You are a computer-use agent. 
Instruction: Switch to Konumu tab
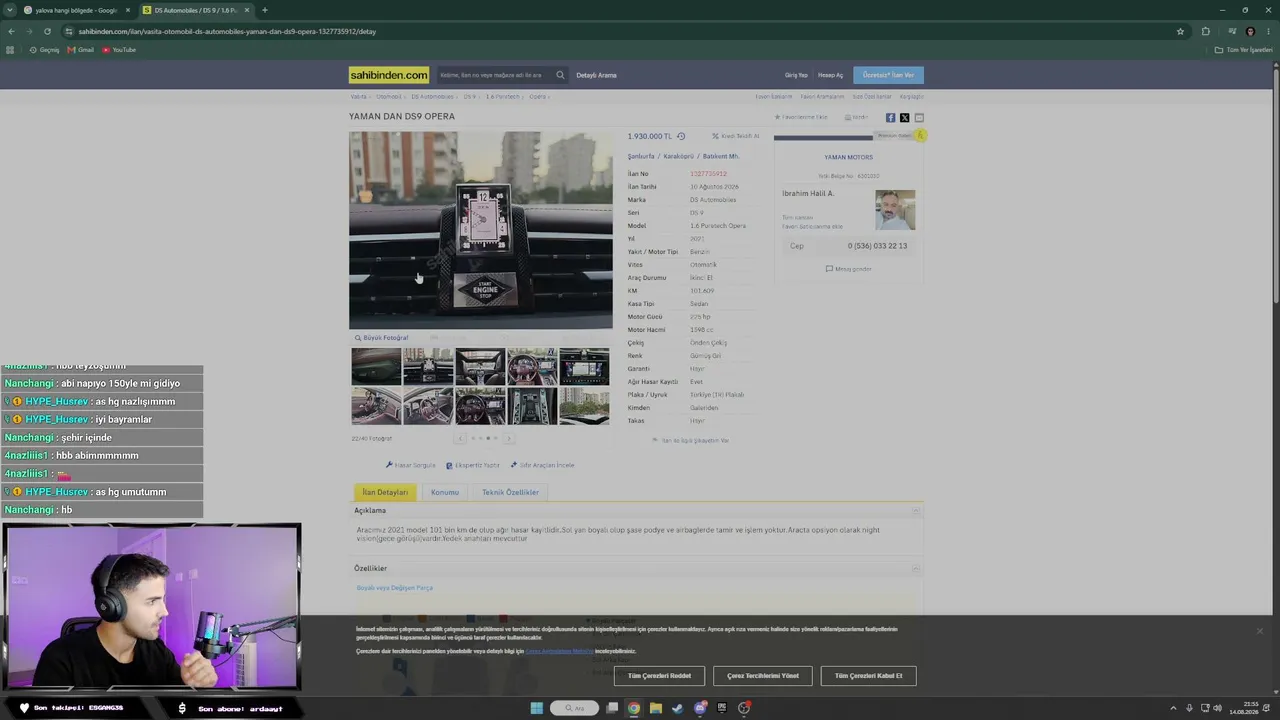[x=445, y=492]
